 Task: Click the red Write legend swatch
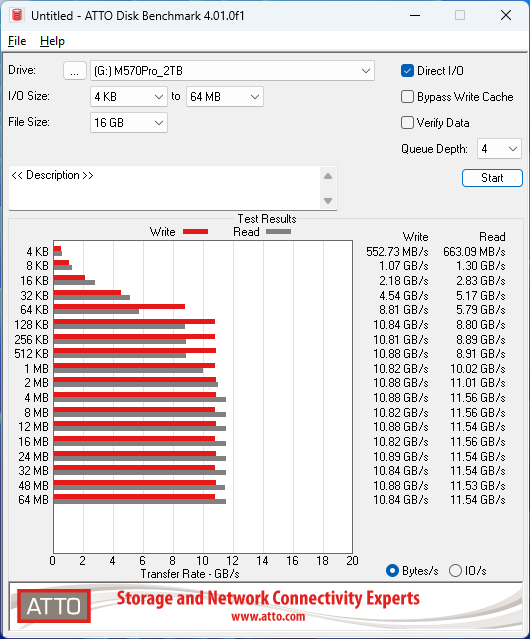[196, 231]
